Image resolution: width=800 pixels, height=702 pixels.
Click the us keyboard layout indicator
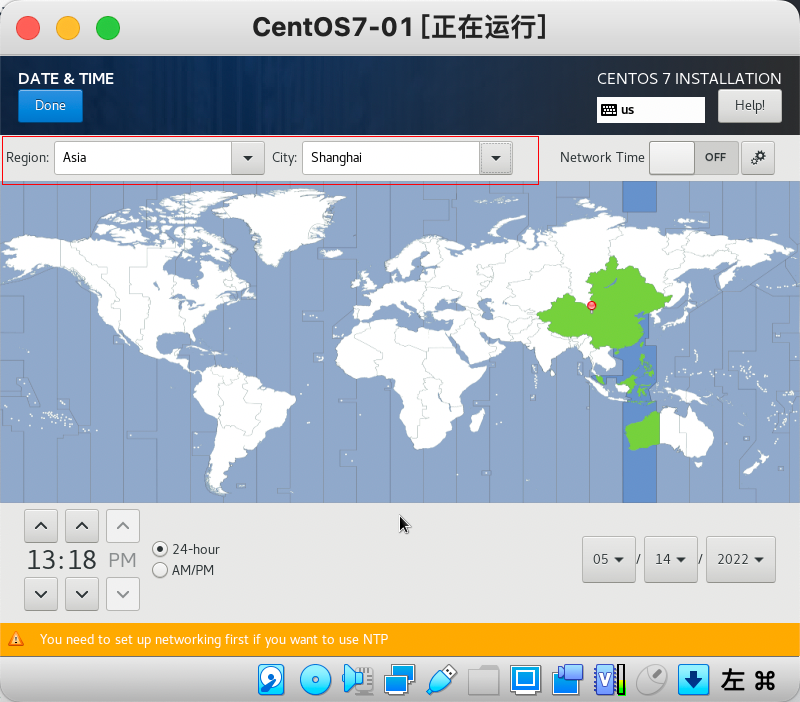coord(651,110)
